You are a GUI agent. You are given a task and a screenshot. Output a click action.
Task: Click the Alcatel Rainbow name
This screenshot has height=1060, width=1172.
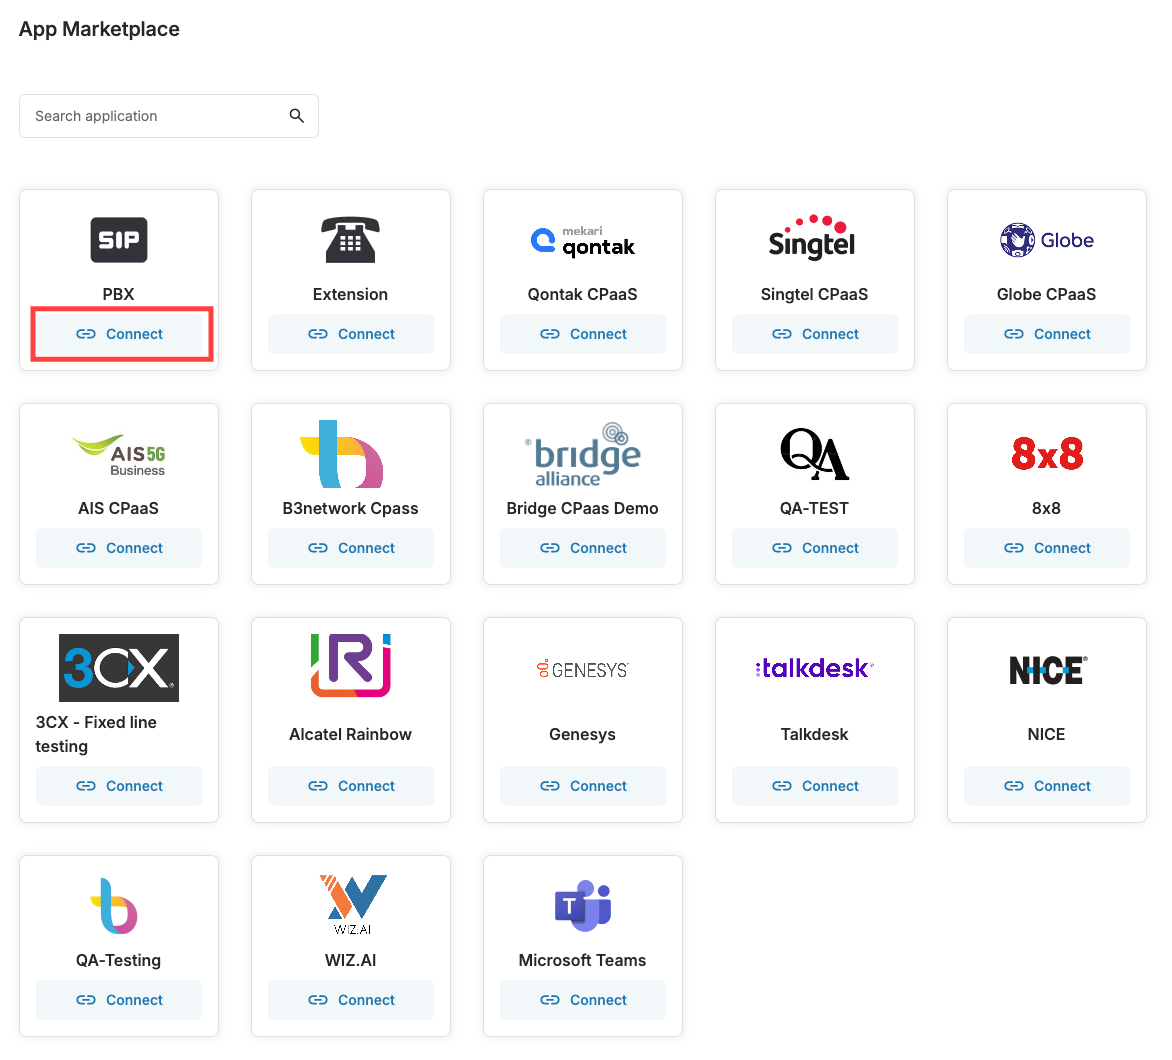[x=351, y=734]
